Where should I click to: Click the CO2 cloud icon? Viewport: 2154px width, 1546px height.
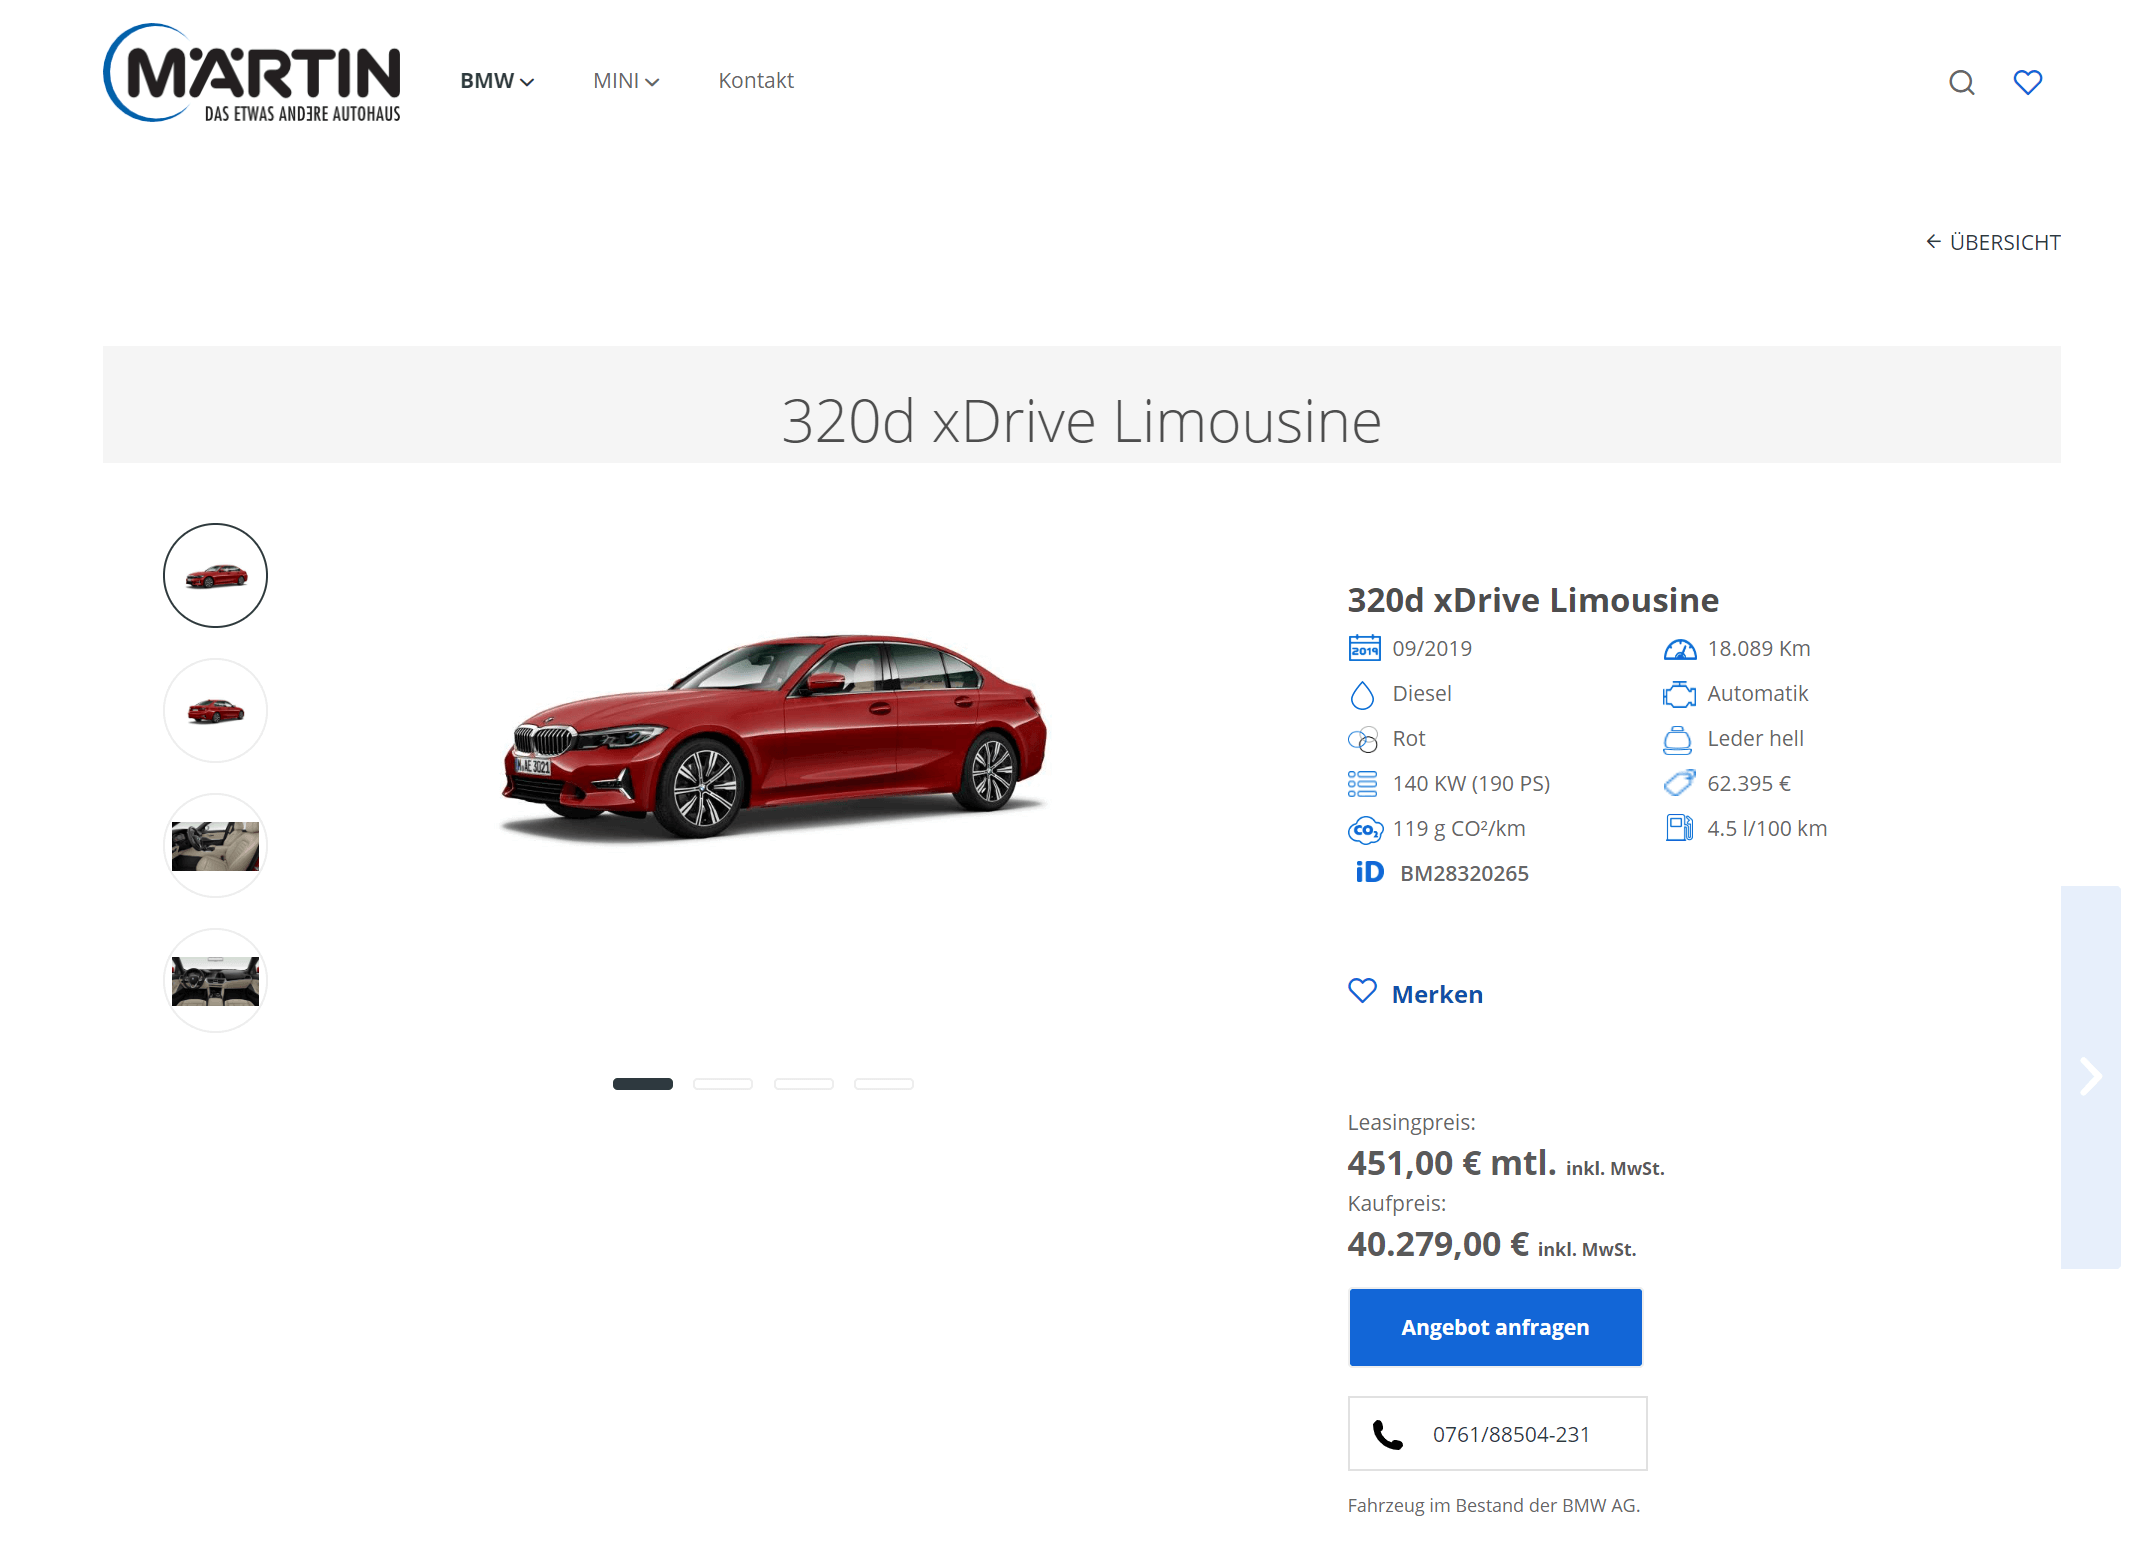(1365, 829)
